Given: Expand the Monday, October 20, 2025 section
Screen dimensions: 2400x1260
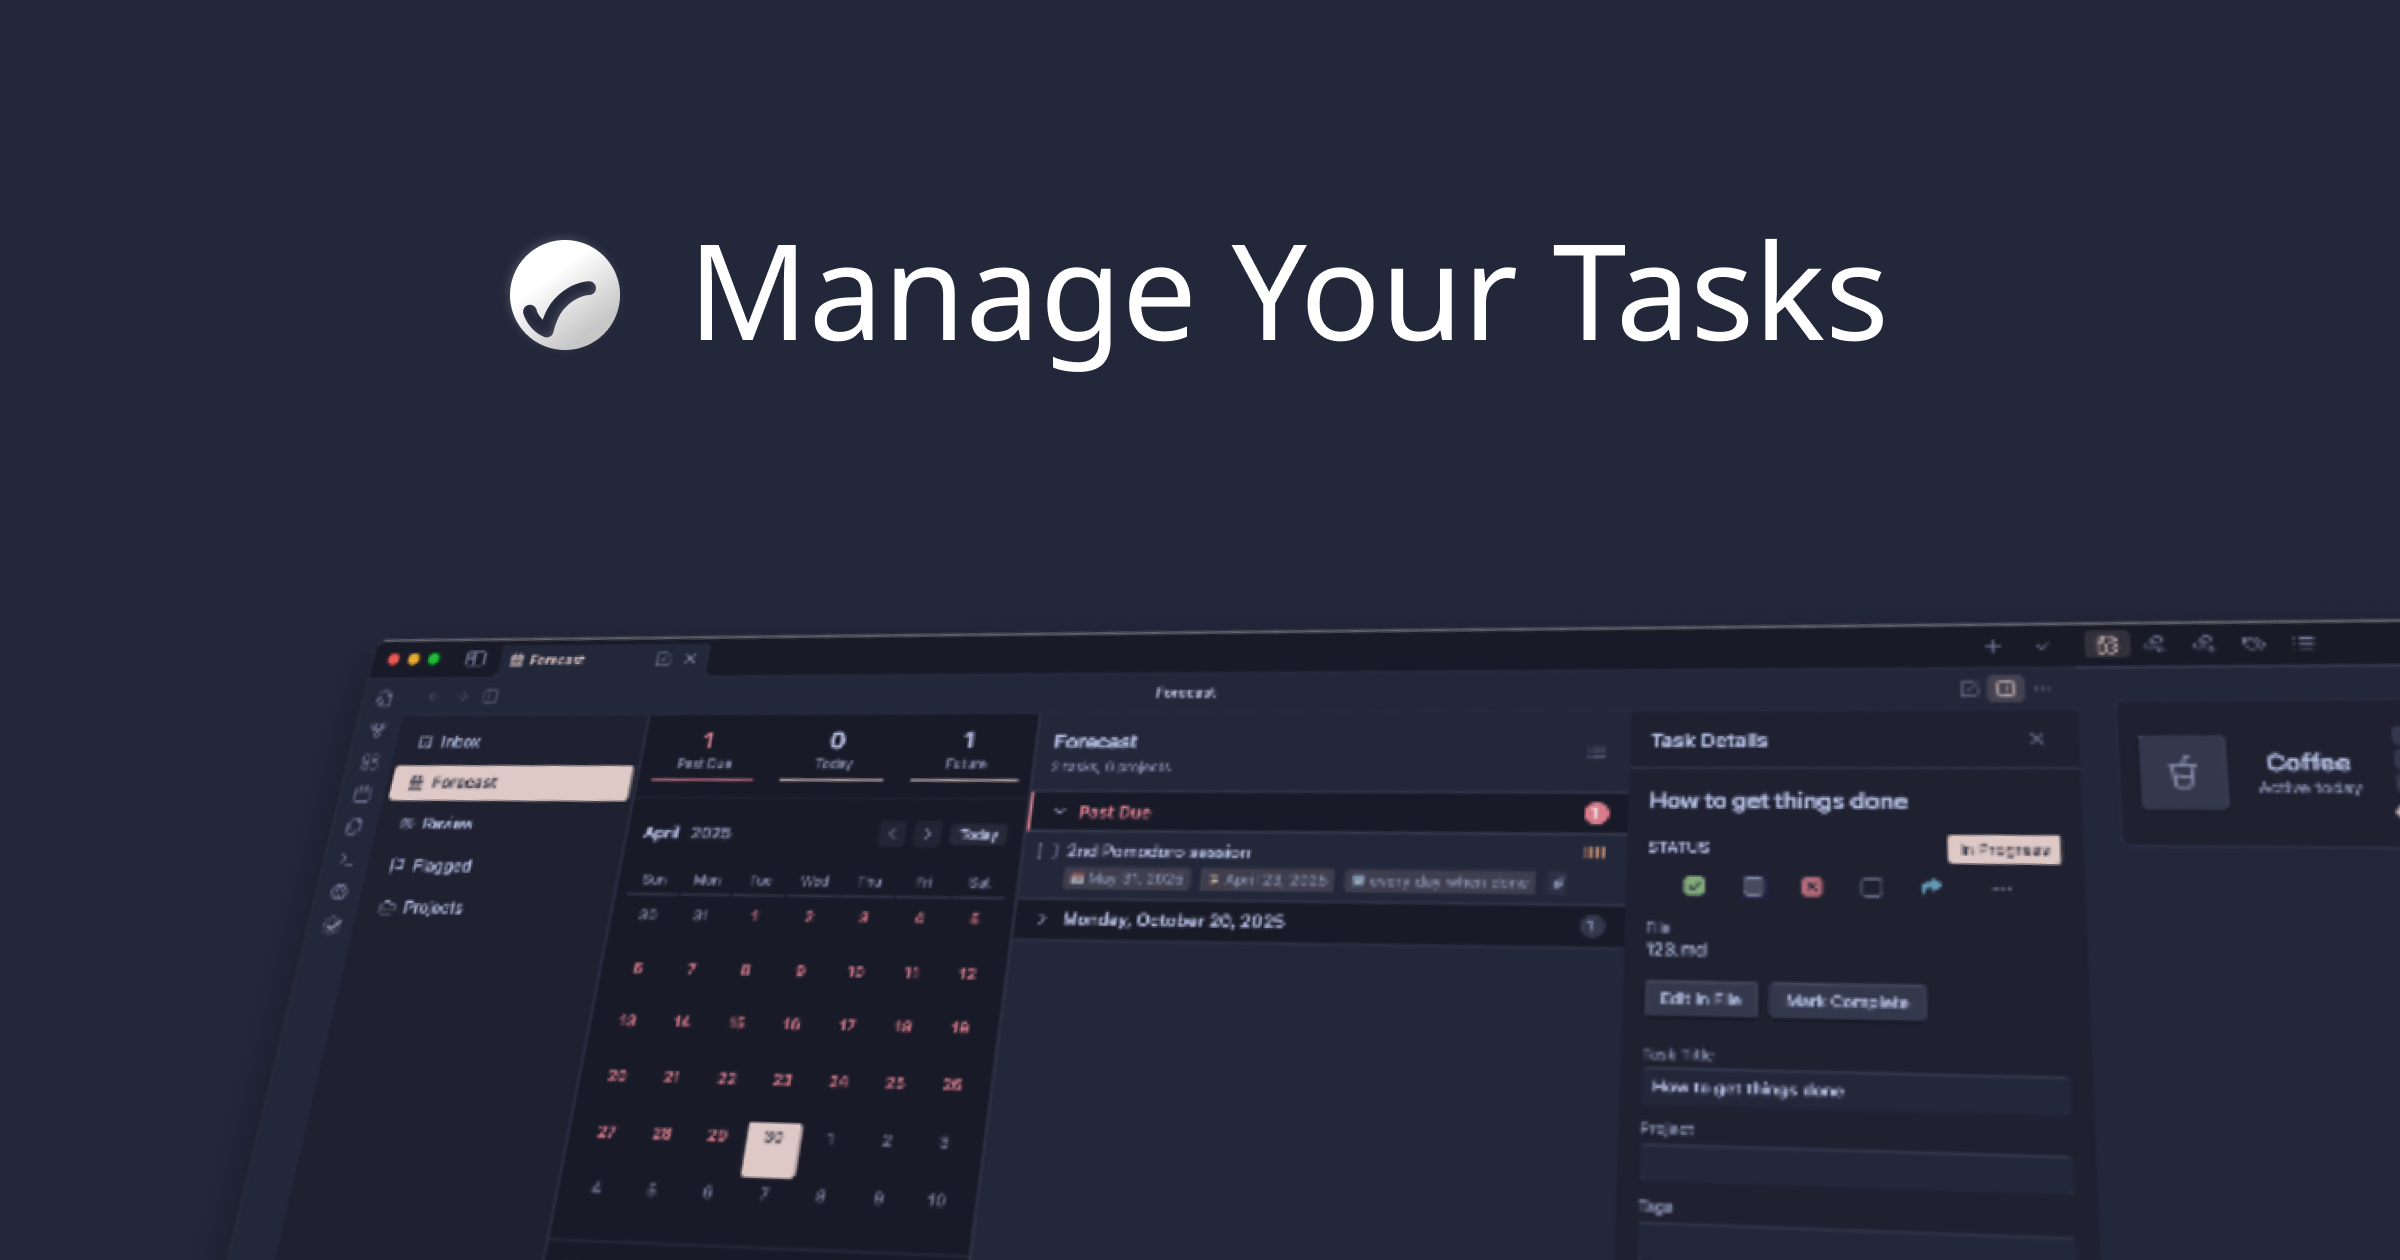Looking at the screenshot, I should pyautogui.click(x=1041, y=919).
